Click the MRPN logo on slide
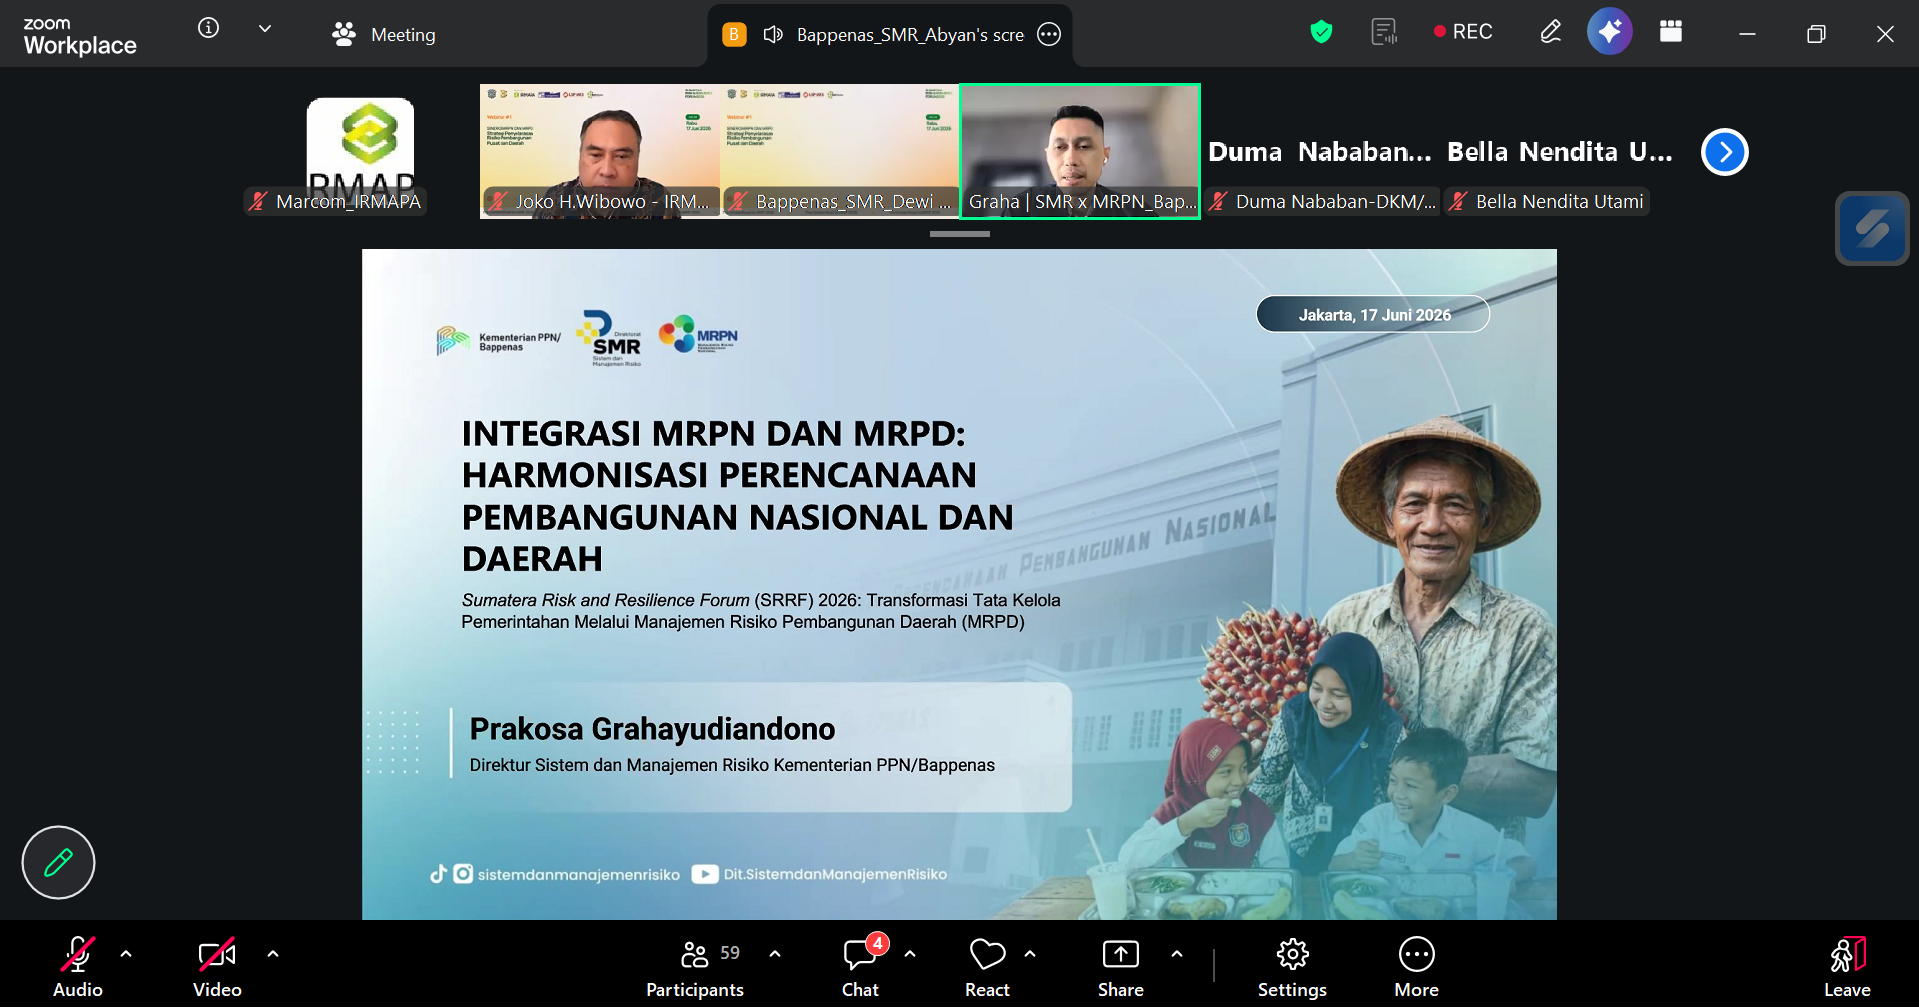1919x1008 pixels. 698,336
